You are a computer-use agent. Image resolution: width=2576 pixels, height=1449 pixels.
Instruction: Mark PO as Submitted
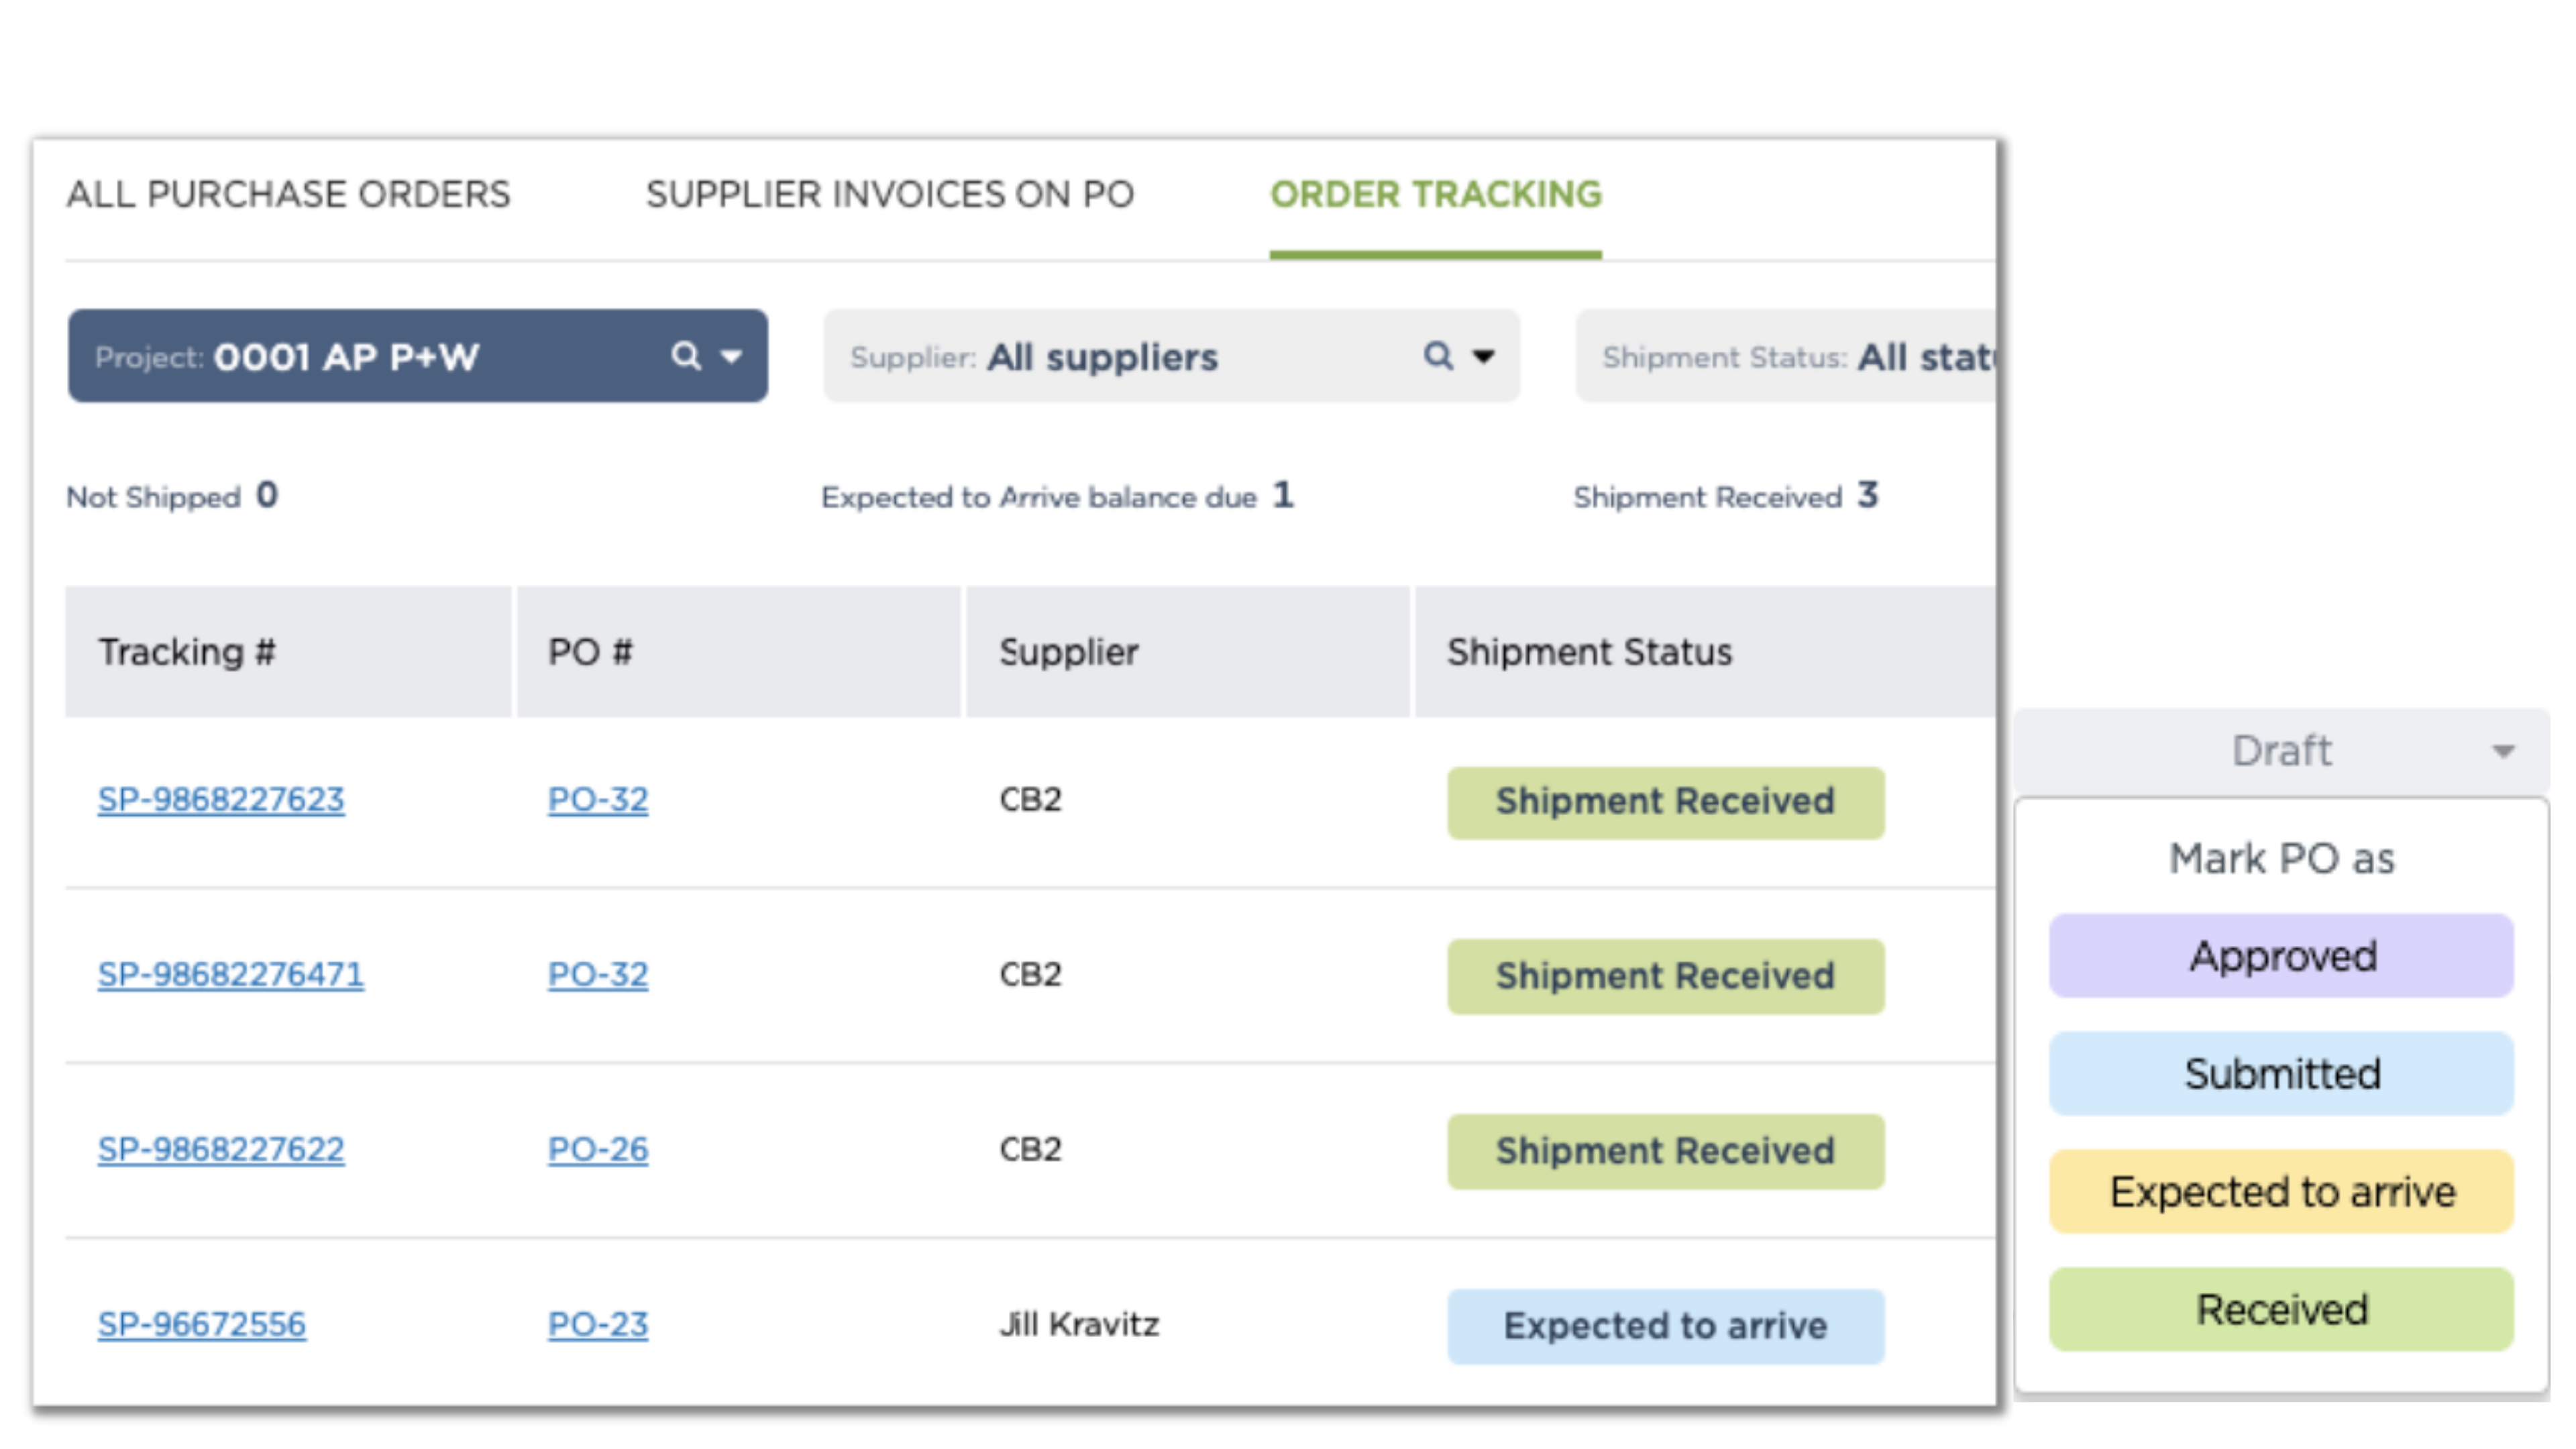click(x=2282, y=1074)
